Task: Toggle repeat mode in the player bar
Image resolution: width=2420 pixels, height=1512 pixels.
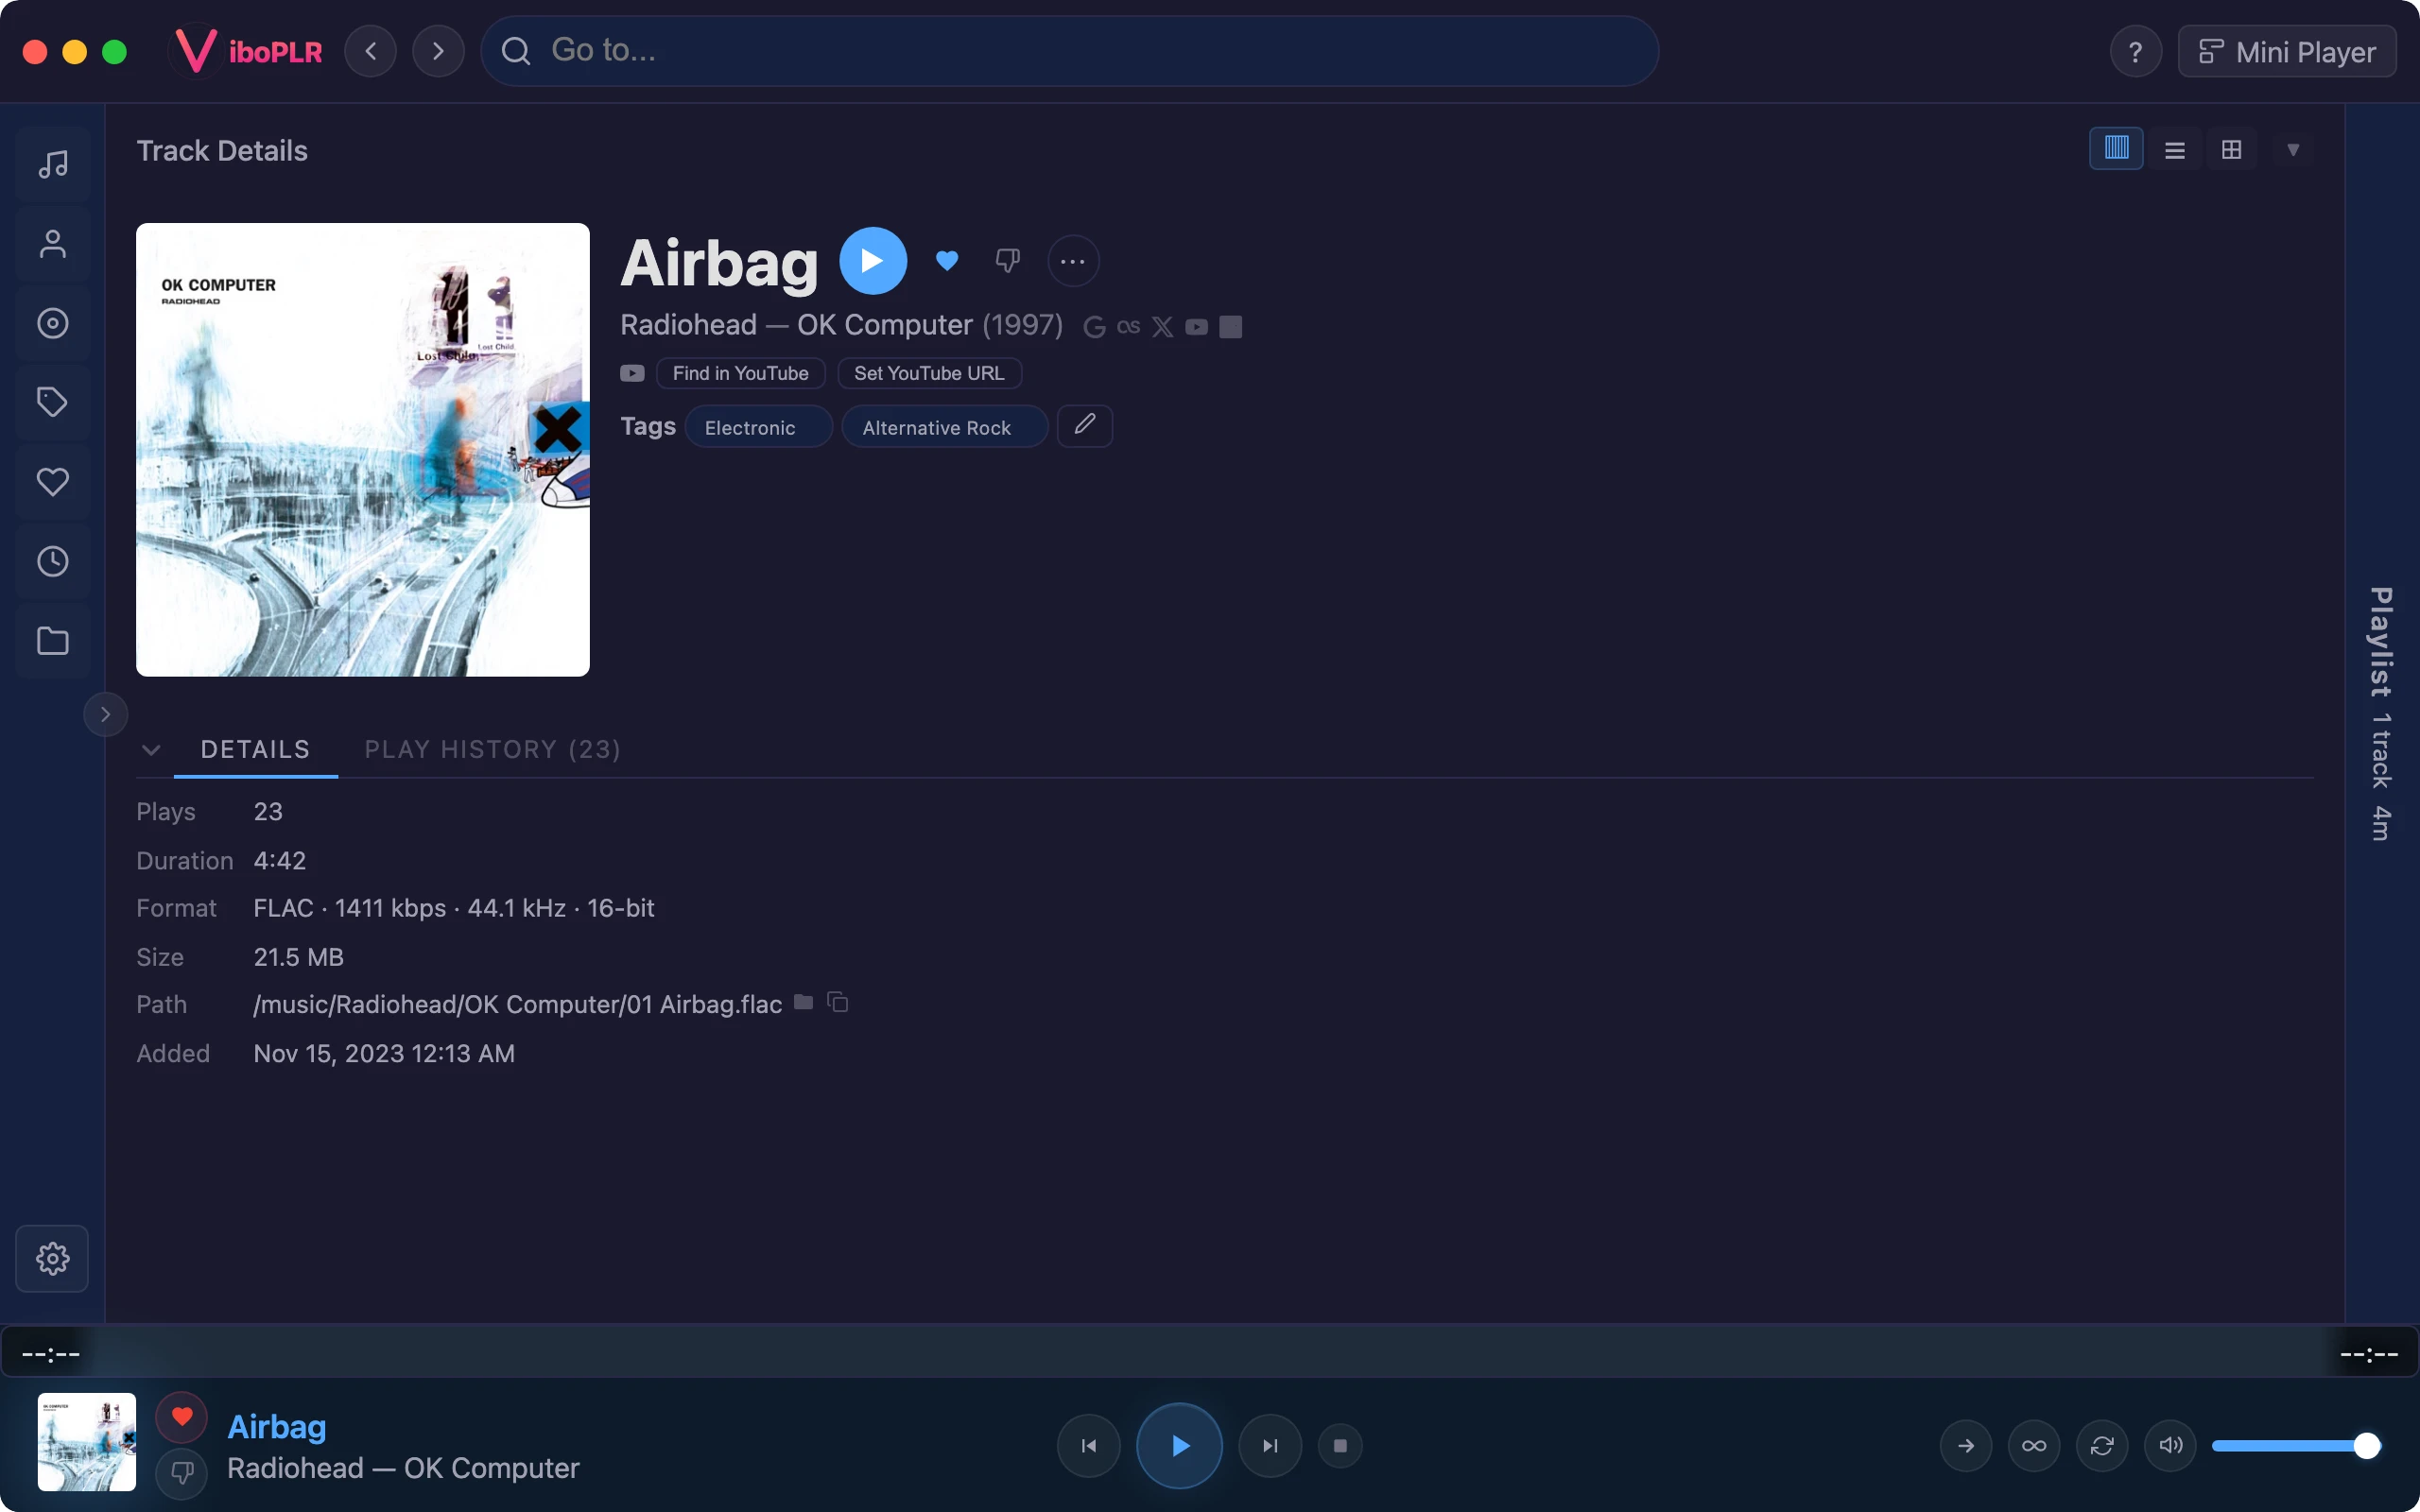Action: tap(2102, 1446)
